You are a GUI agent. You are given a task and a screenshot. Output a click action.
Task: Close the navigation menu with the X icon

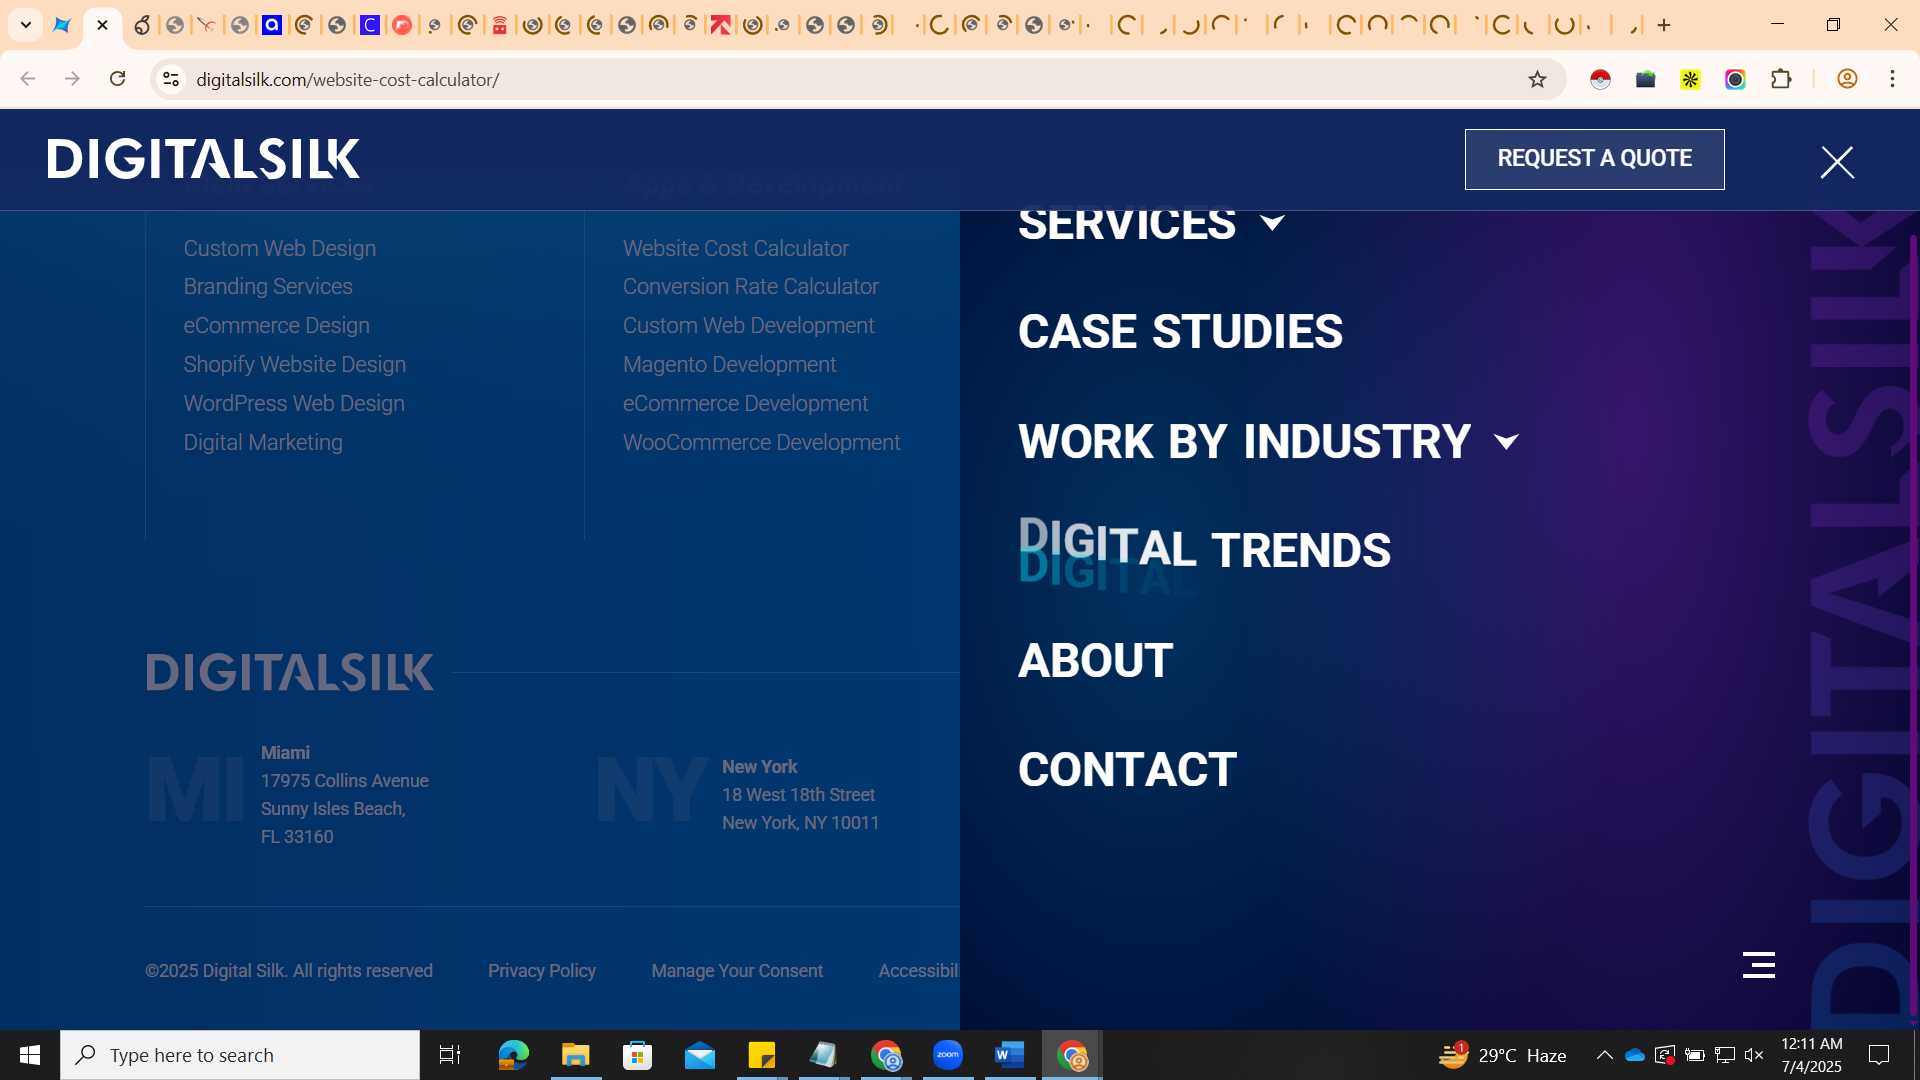click(x=1837, y=162)
